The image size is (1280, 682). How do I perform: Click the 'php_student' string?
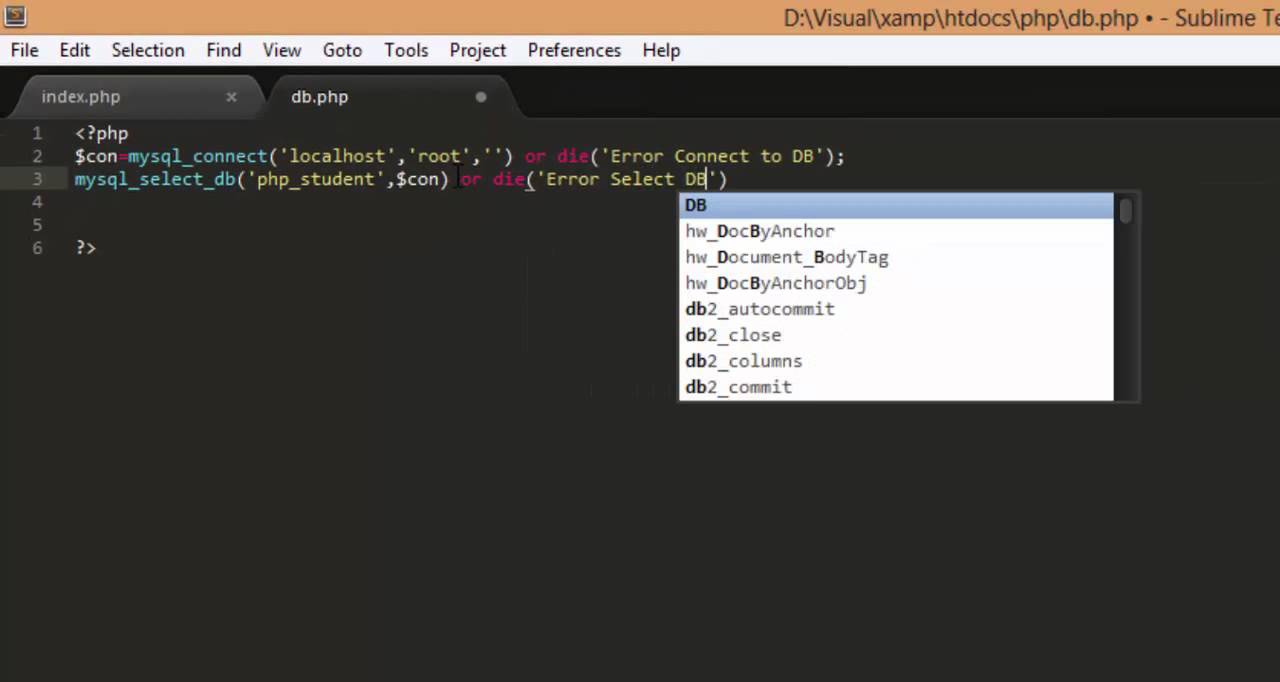316,179
